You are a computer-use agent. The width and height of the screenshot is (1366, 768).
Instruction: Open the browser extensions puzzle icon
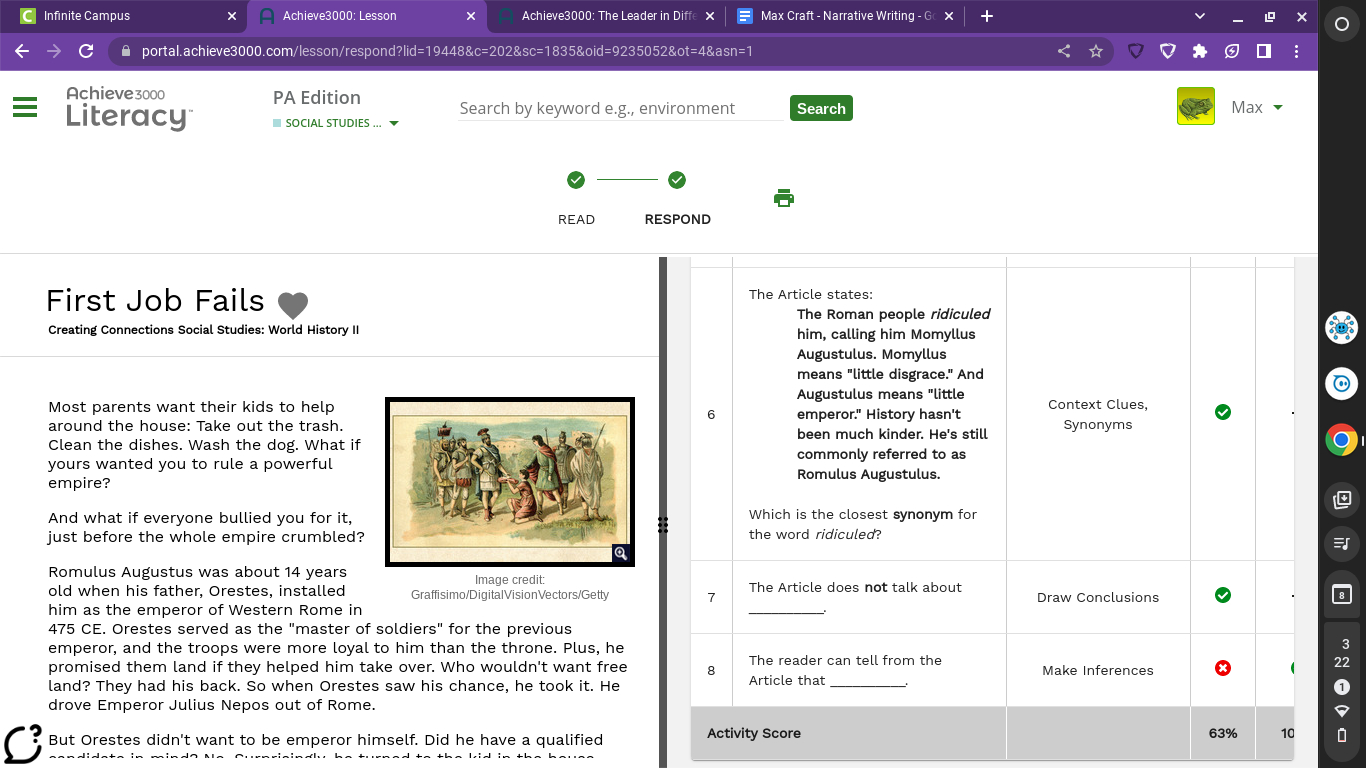point(1200,51)
